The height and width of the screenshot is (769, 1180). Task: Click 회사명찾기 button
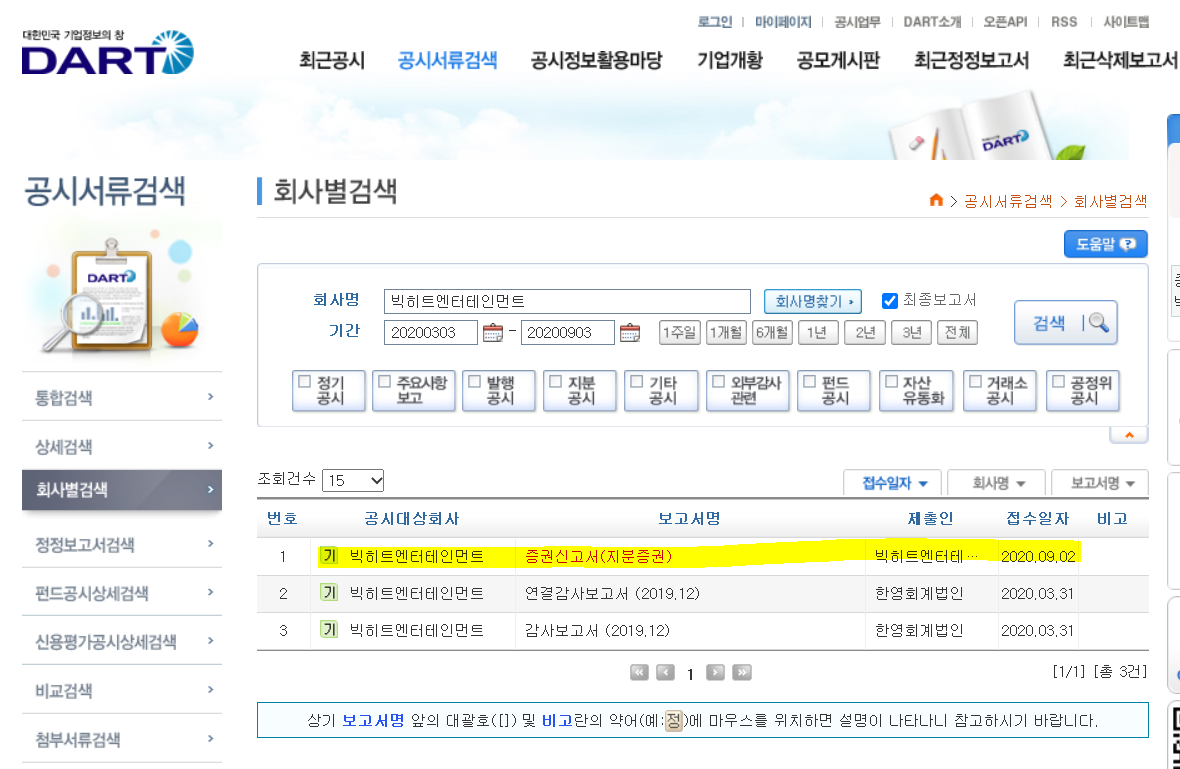pos(813,301)
